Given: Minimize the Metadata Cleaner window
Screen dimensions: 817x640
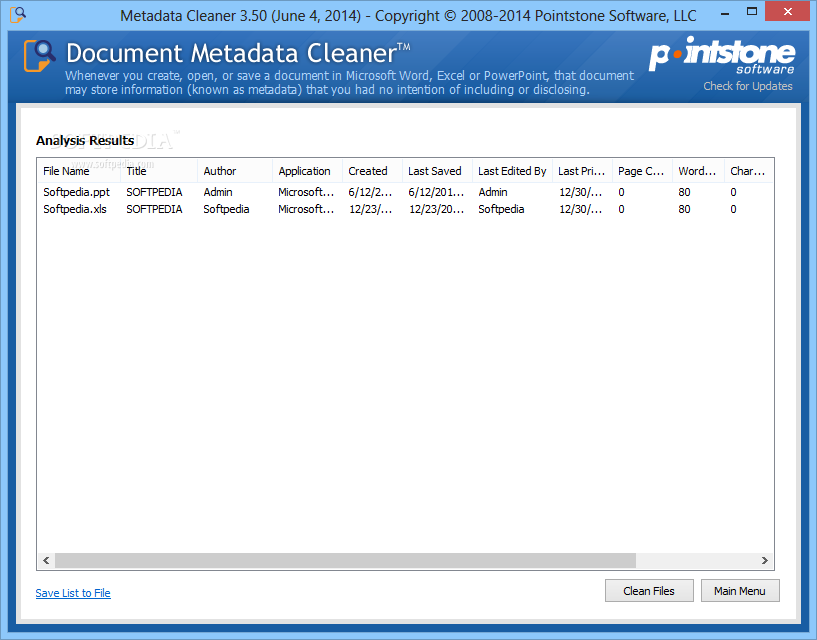Looking at the screenshot, I should click(725, 14).
